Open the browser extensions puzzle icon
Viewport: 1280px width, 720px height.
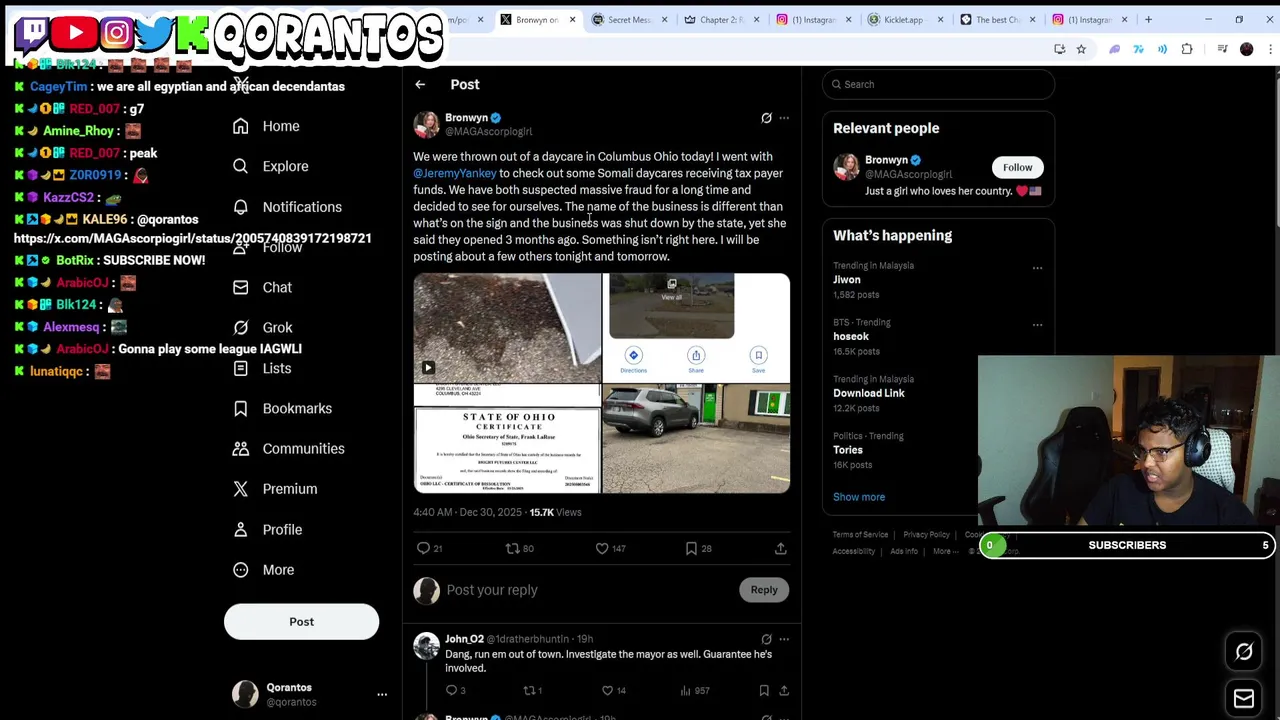1187,49
